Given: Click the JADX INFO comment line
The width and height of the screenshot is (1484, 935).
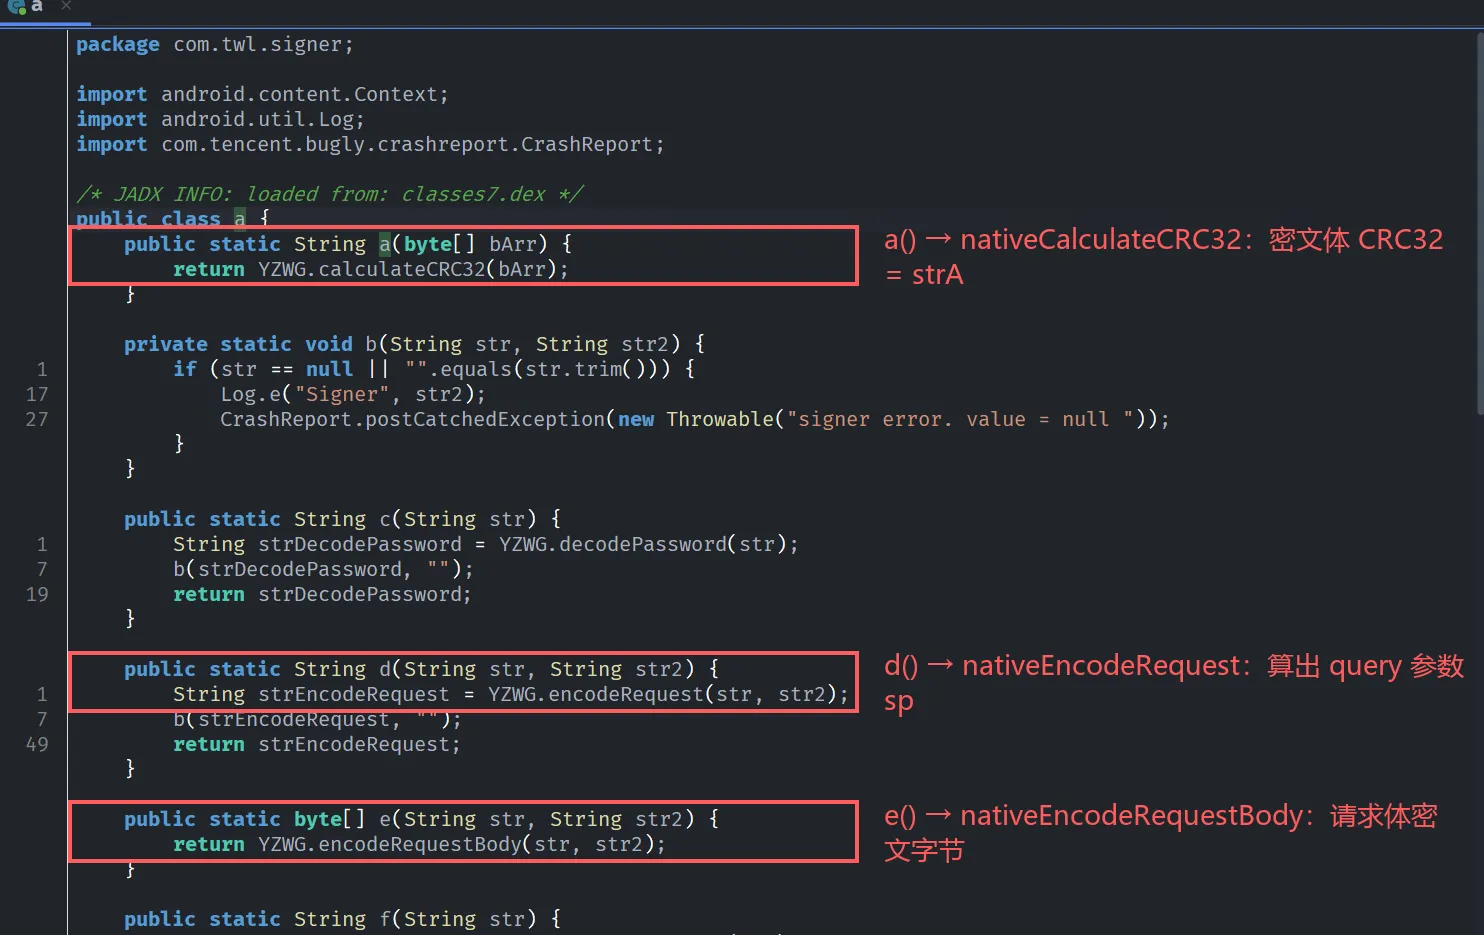Looking at the screenshot, I should pos(330,194).
